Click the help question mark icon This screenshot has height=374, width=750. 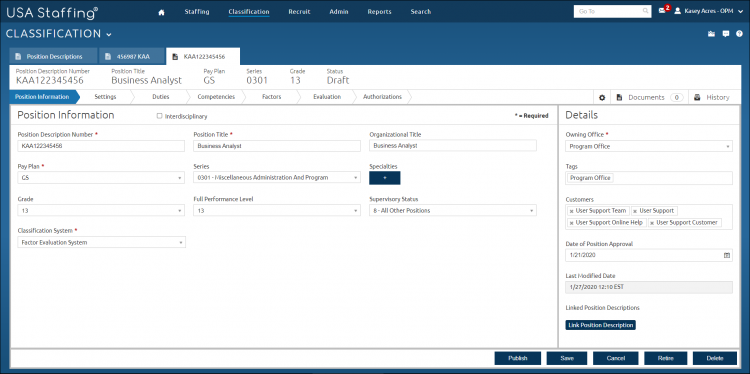click(x=739, y=34)
